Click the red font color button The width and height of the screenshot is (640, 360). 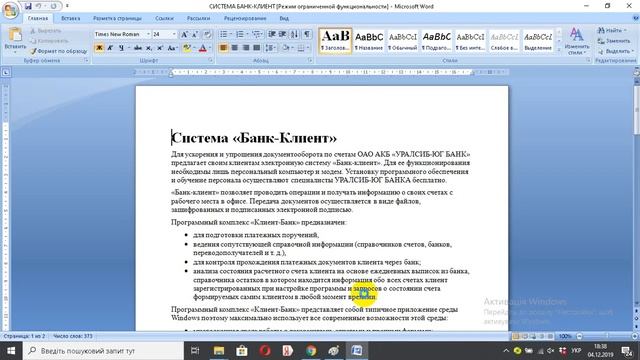(x=202, y=48)
